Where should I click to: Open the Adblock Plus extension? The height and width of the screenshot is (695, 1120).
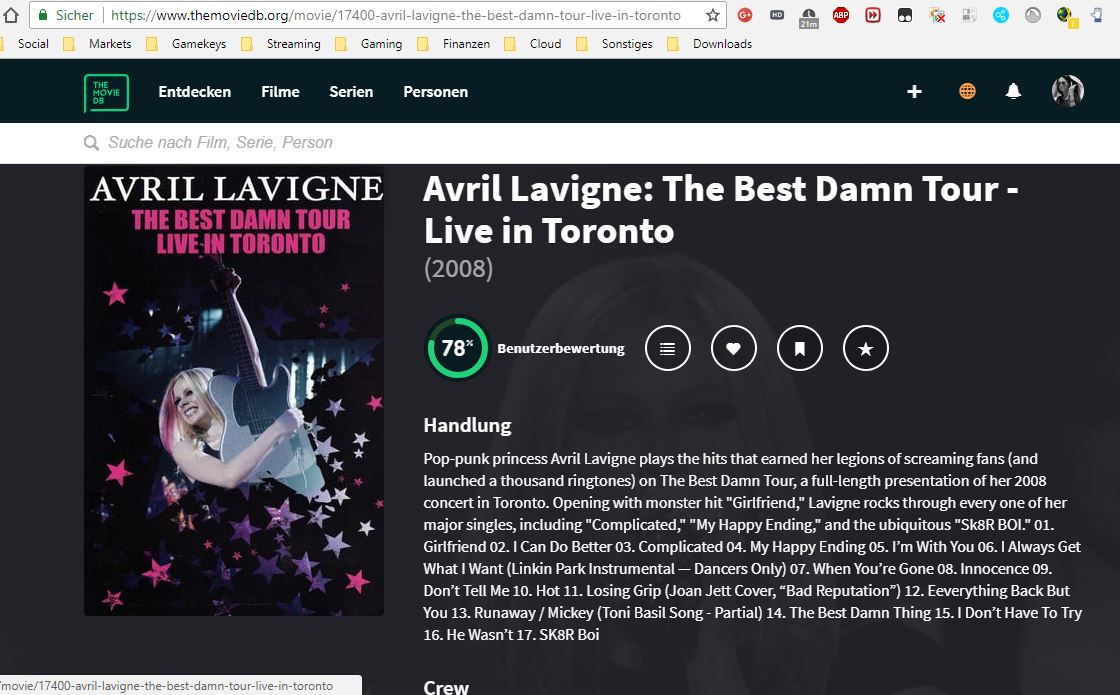[841, 15]
